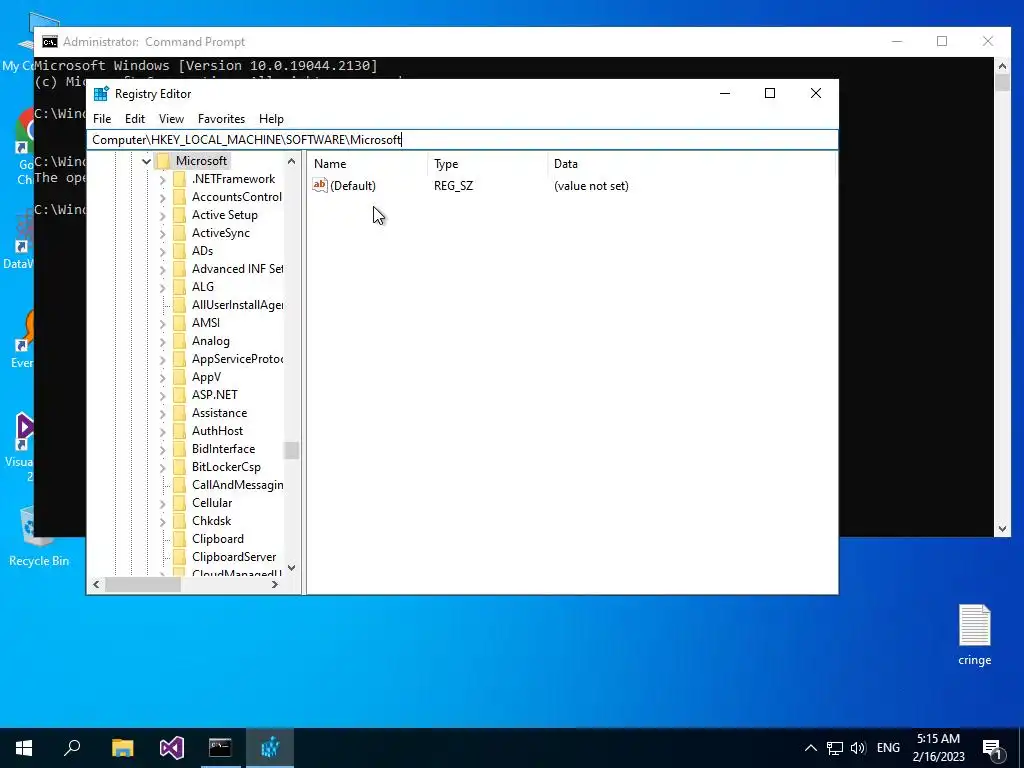Click tree pane scroll-up arrow

tap(291, 161)
